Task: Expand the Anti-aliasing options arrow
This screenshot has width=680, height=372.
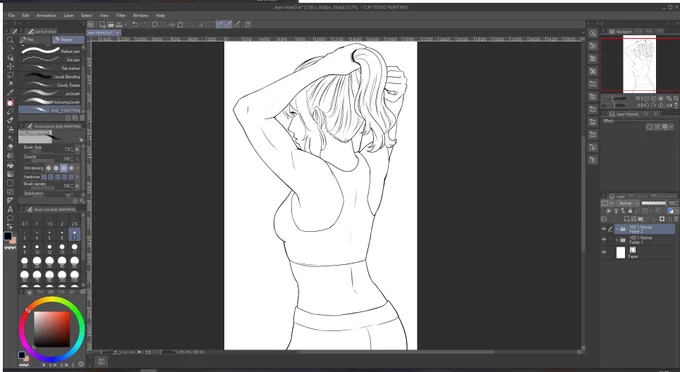Action: click(78, 168)
